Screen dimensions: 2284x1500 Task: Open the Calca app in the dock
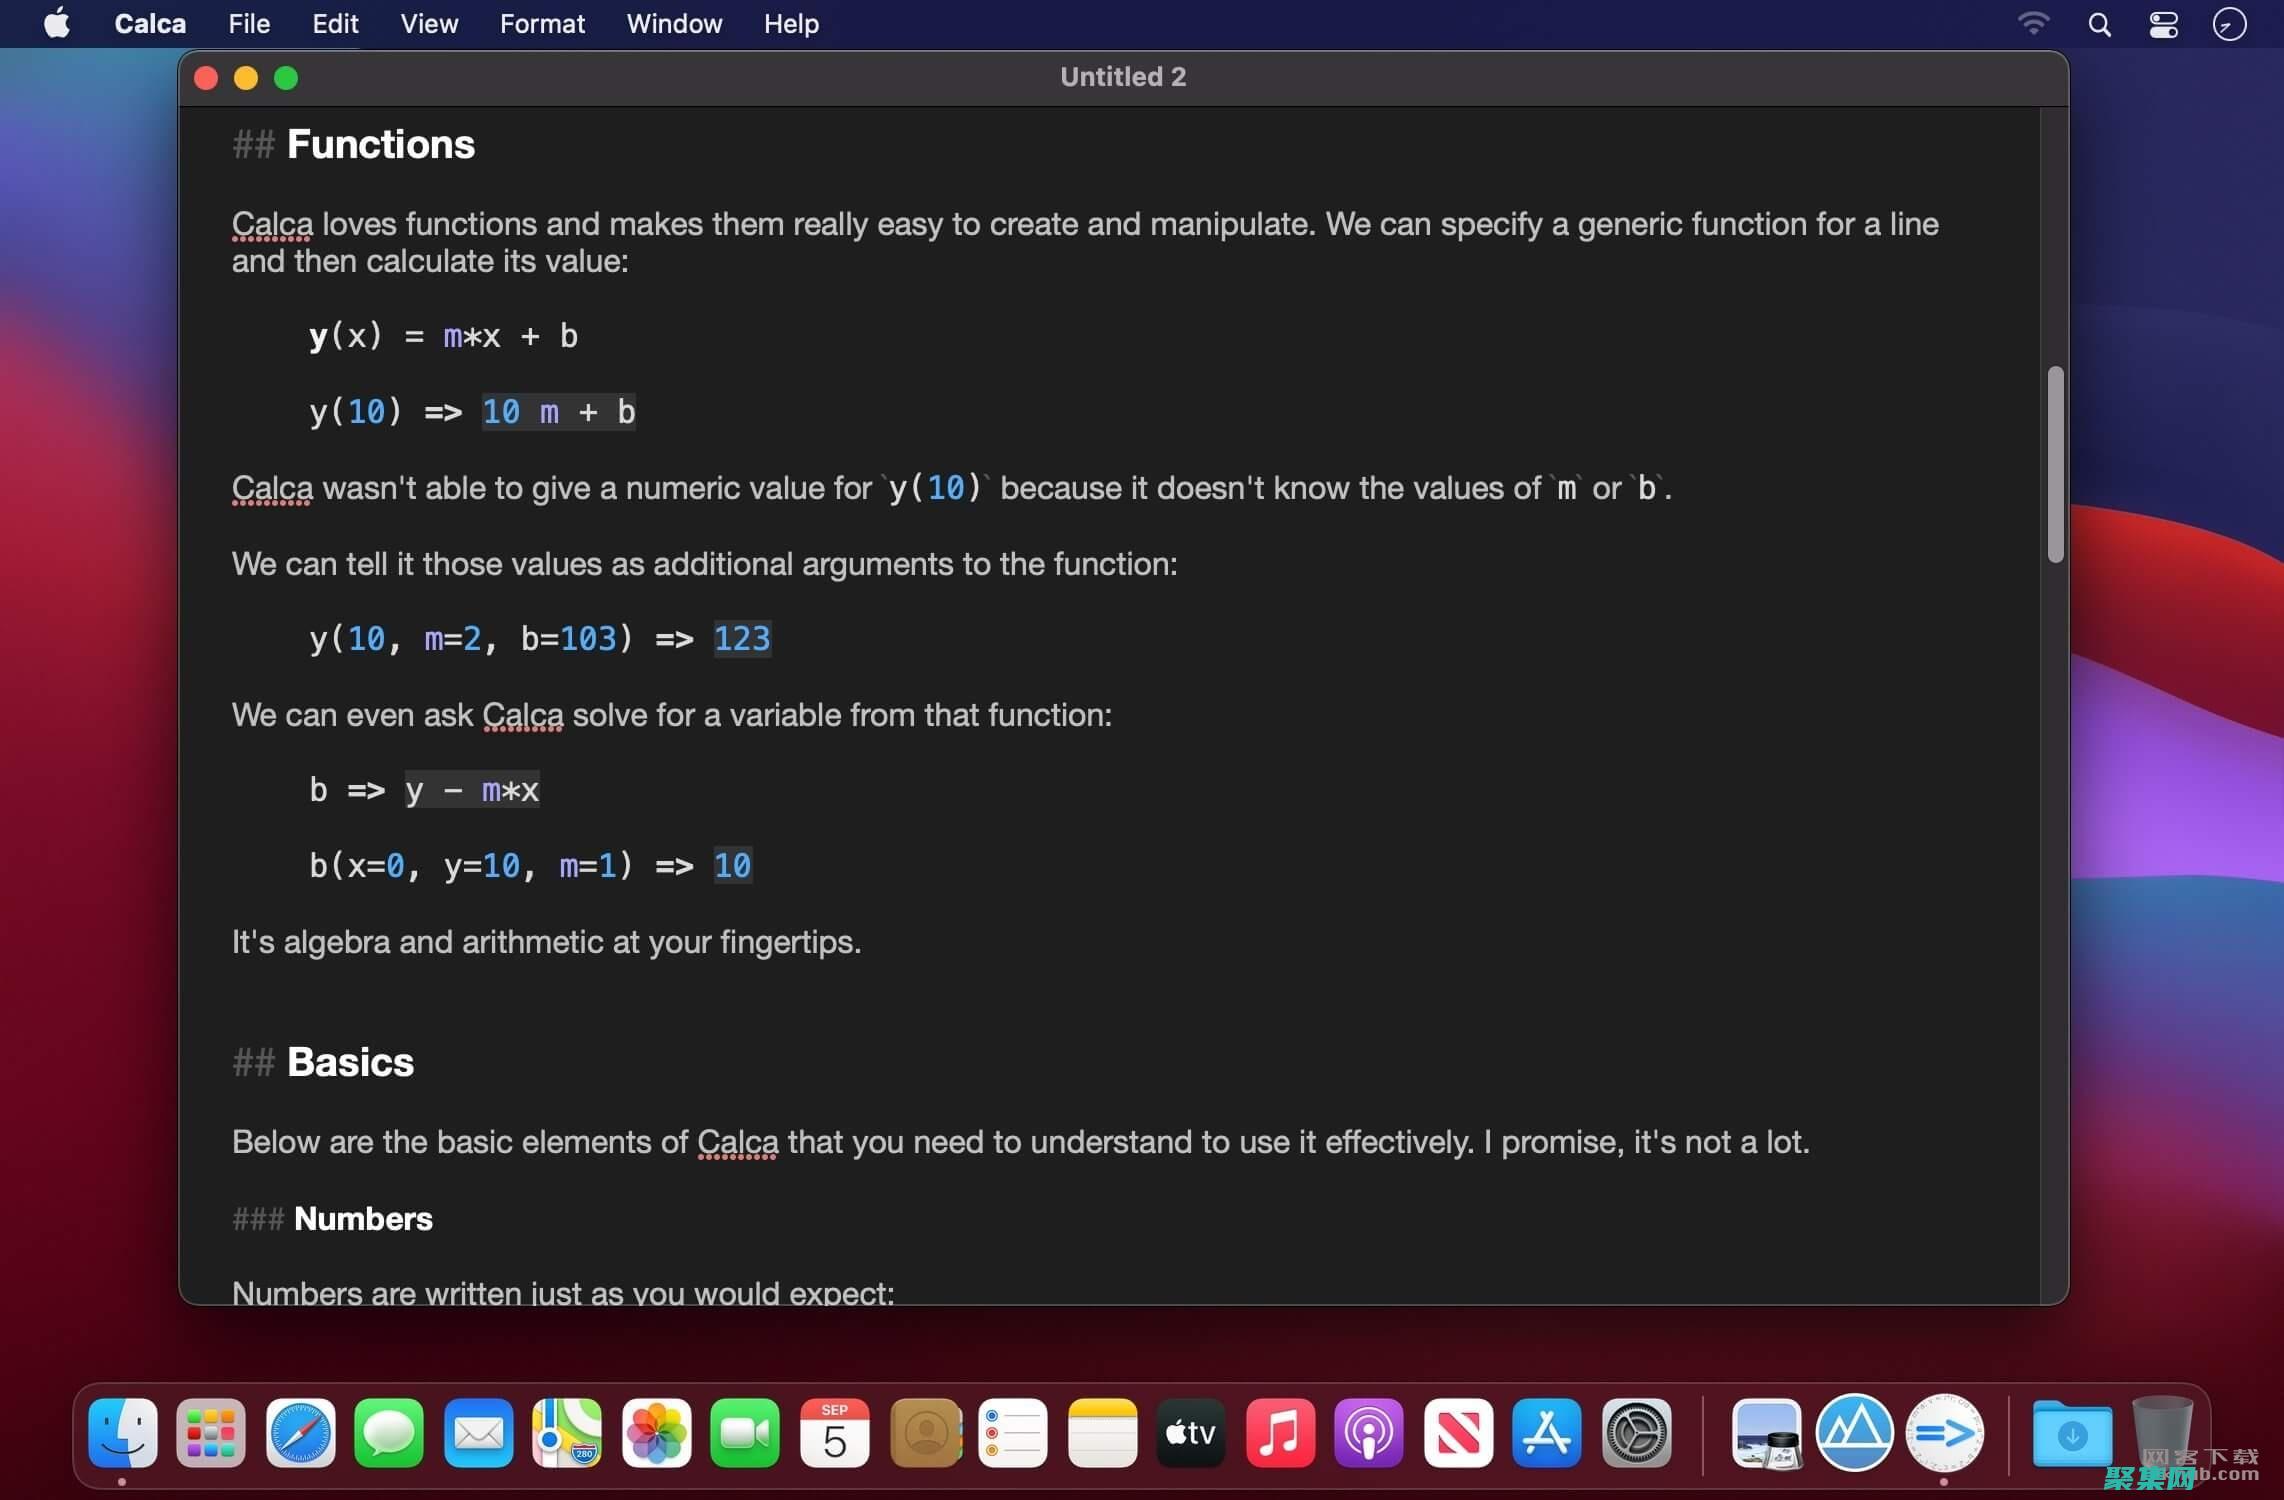tap(1944, 1433)
